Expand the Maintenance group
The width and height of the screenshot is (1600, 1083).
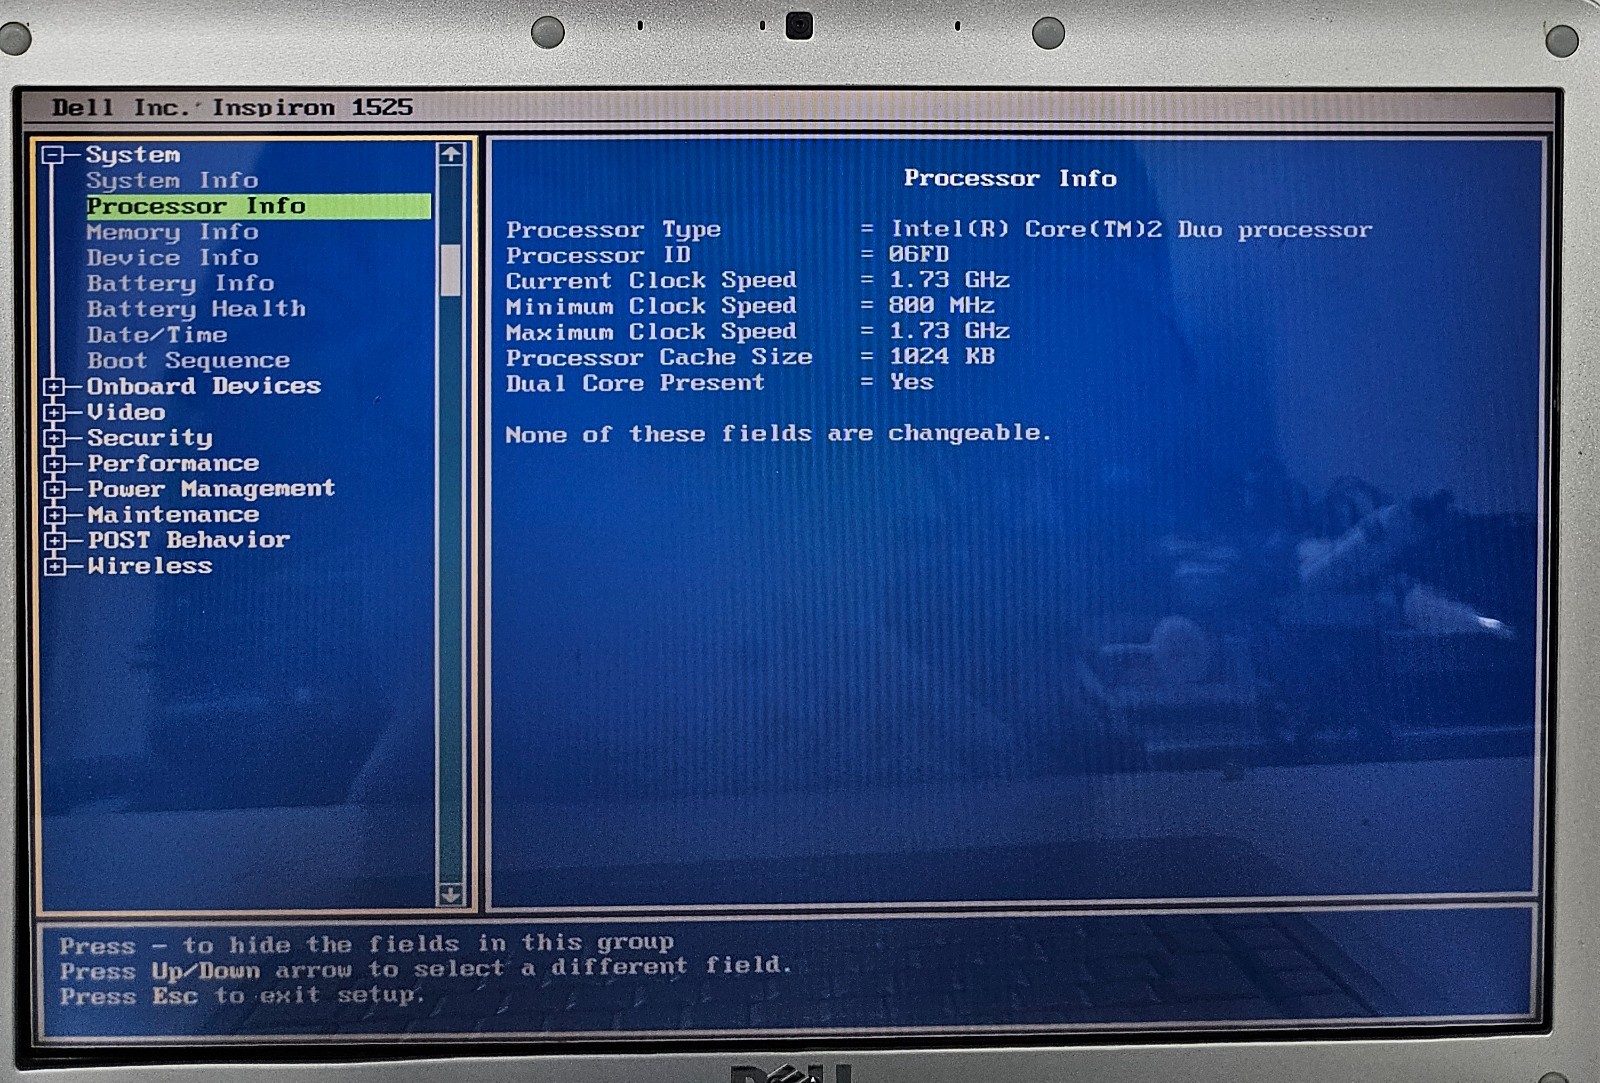54,515
